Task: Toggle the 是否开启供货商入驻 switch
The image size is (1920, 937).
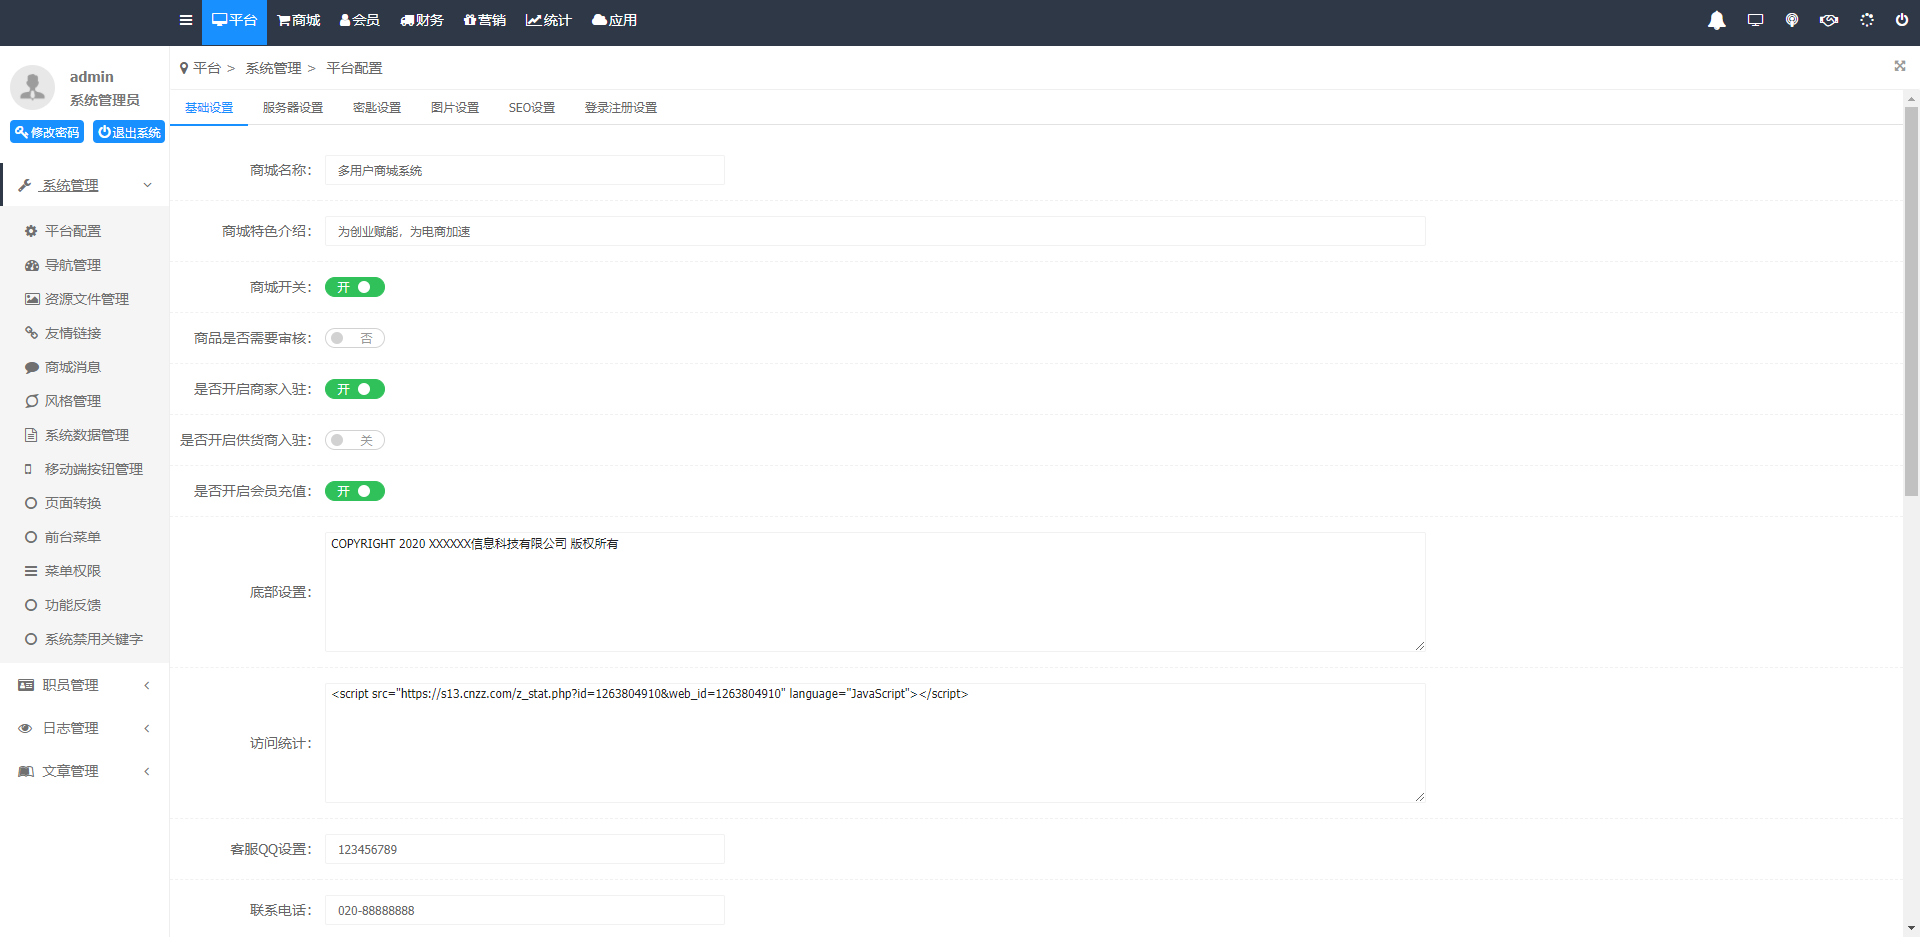Action: tap(355, 440)
